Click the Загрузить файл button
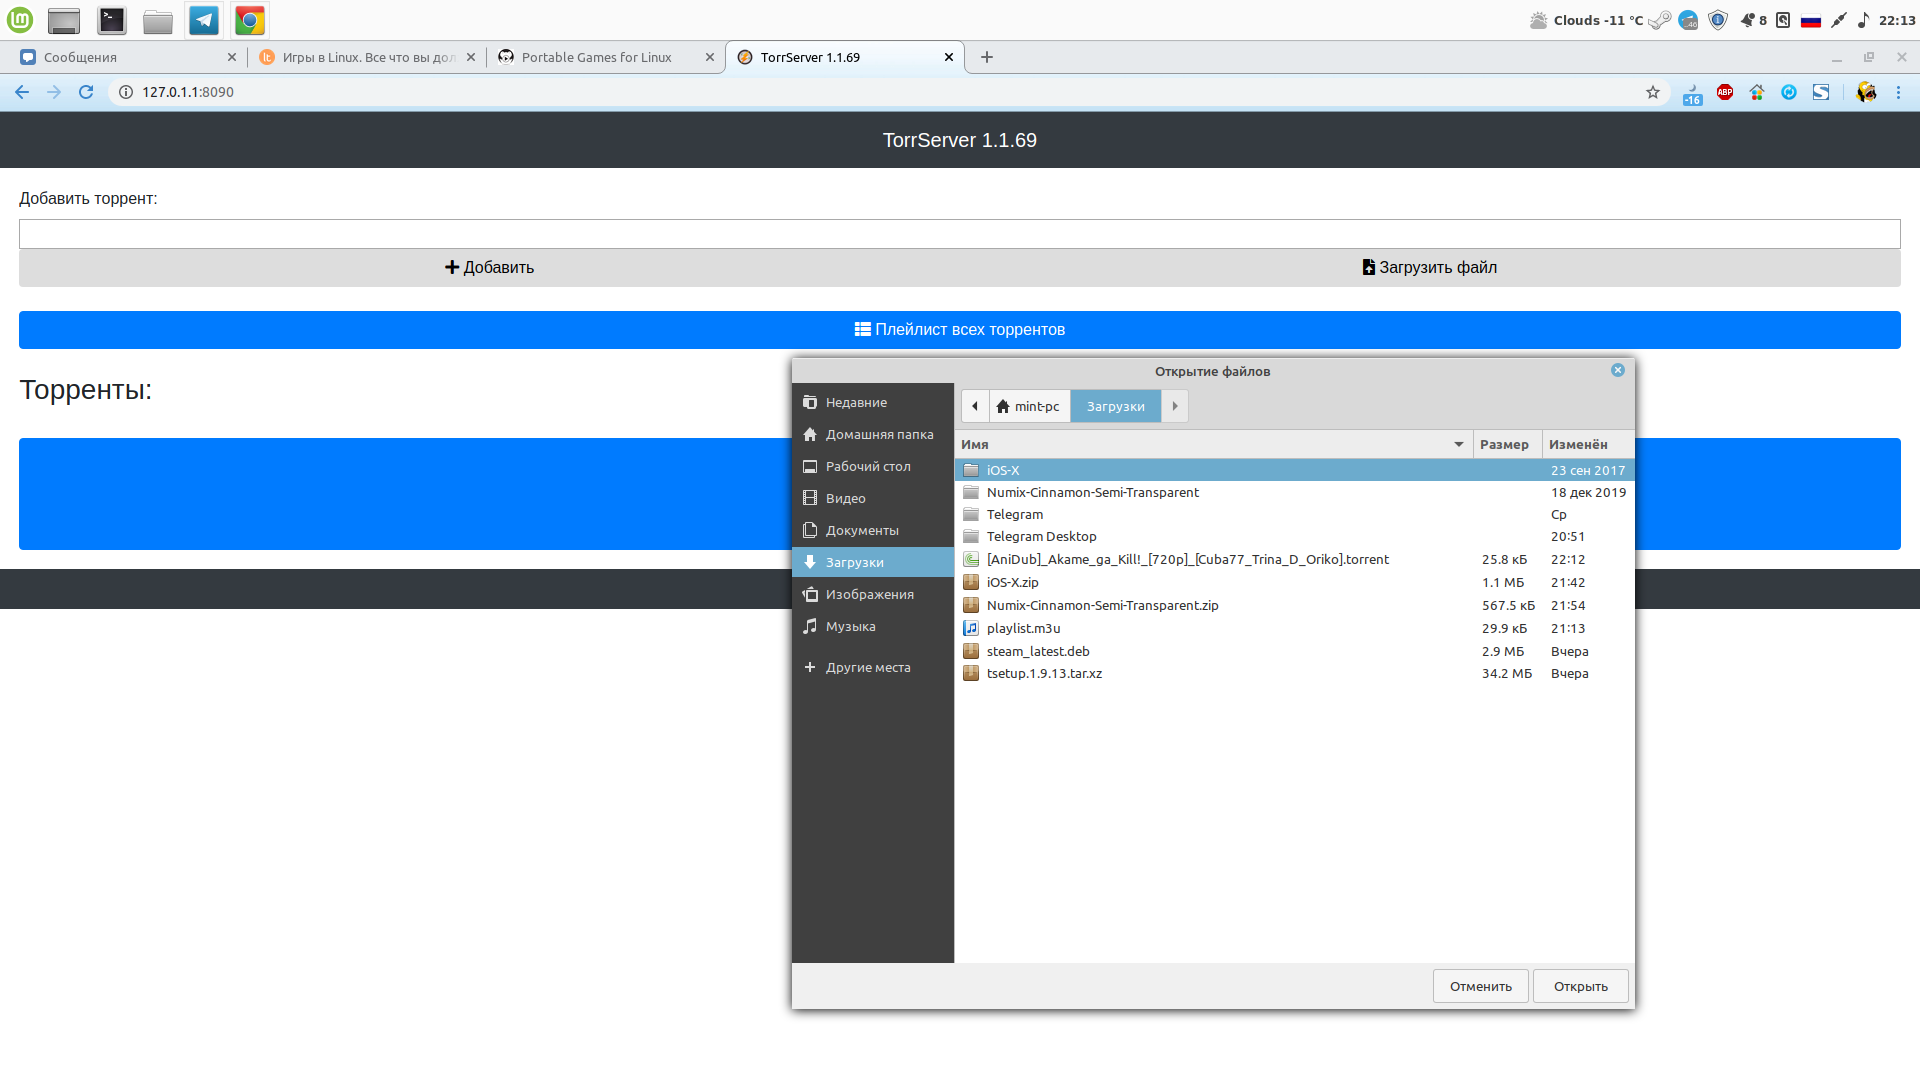The height and width of the screenshot is (1080, 1920). tap(1430, 268)
